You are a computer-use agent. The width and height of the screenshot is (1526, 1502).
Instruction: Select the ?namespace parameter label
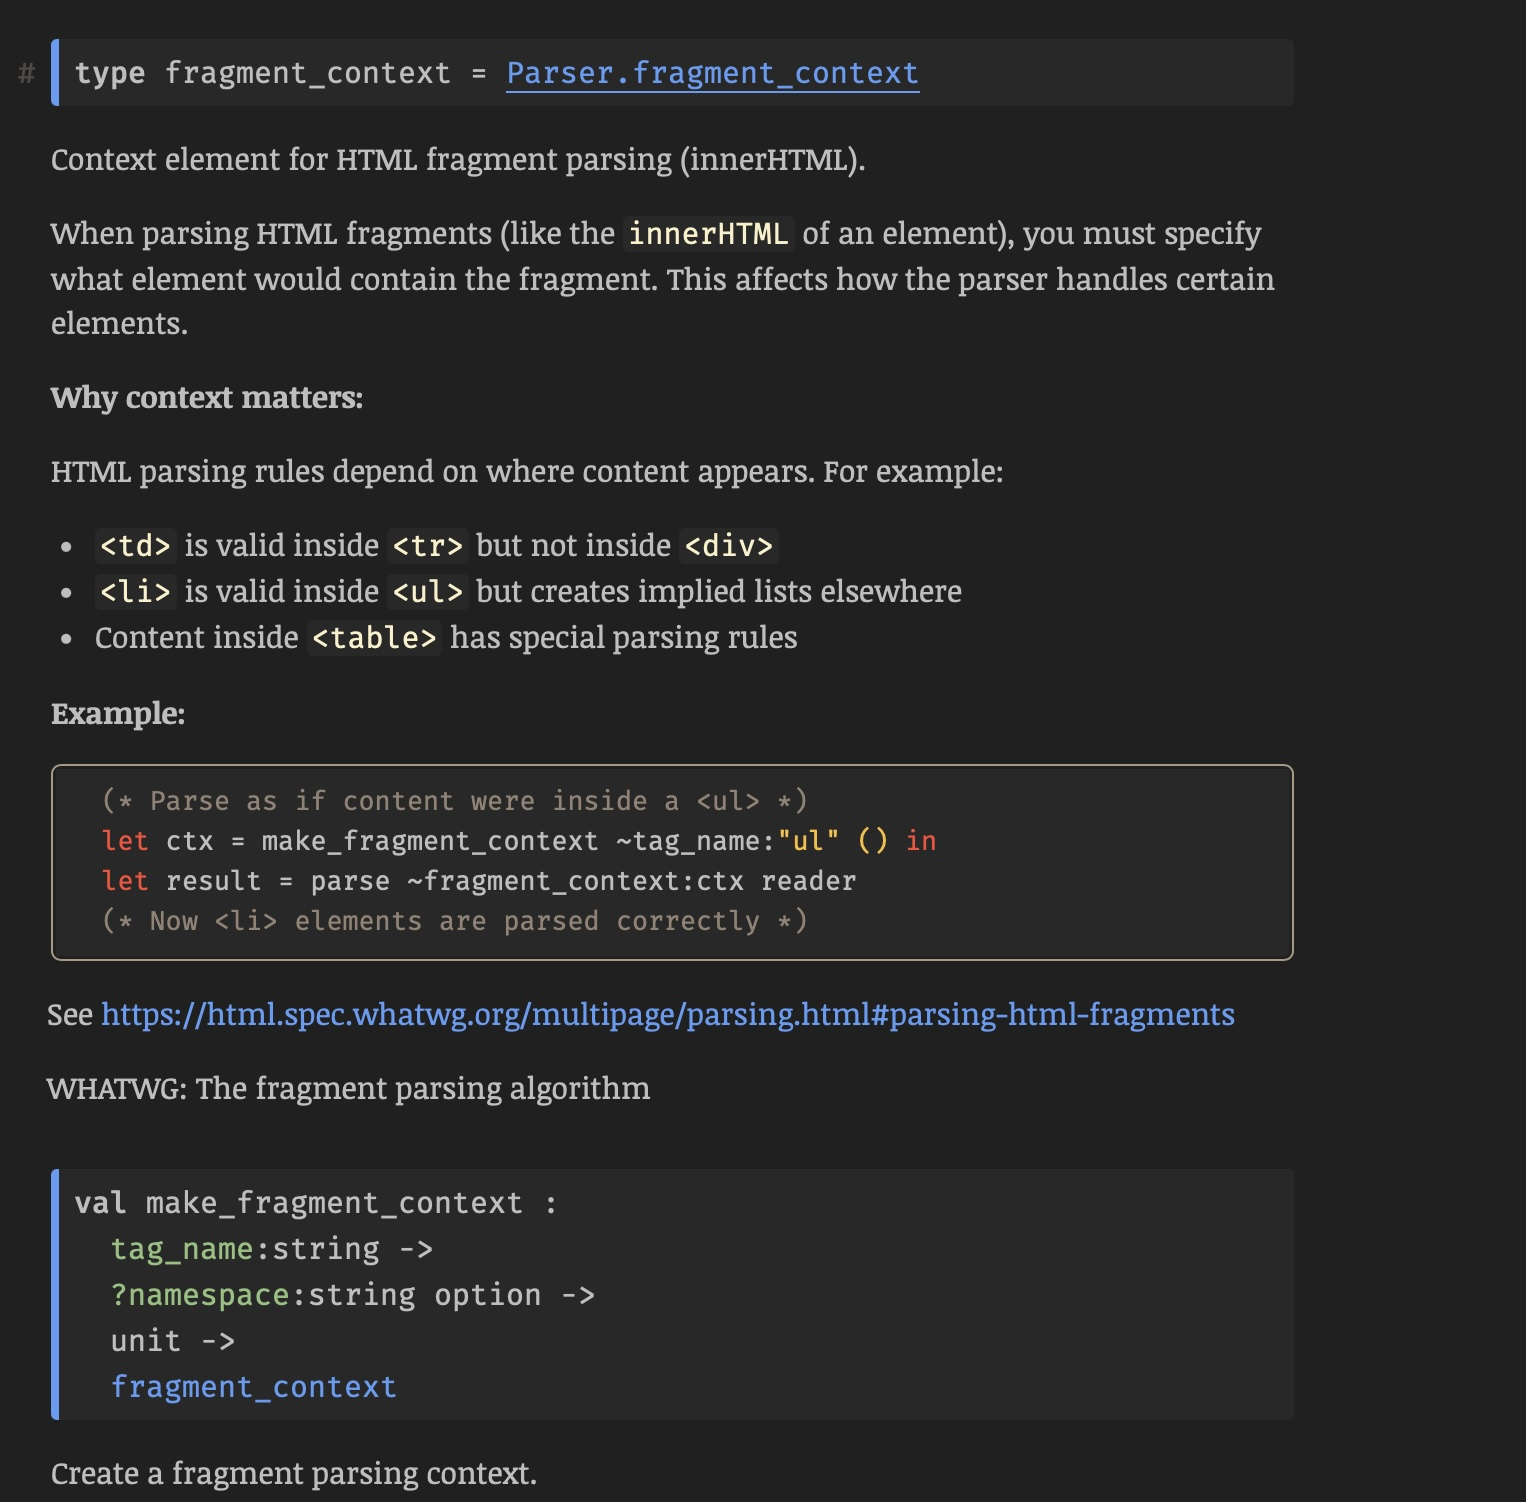pyautogui.click(x=203, y=1294)
